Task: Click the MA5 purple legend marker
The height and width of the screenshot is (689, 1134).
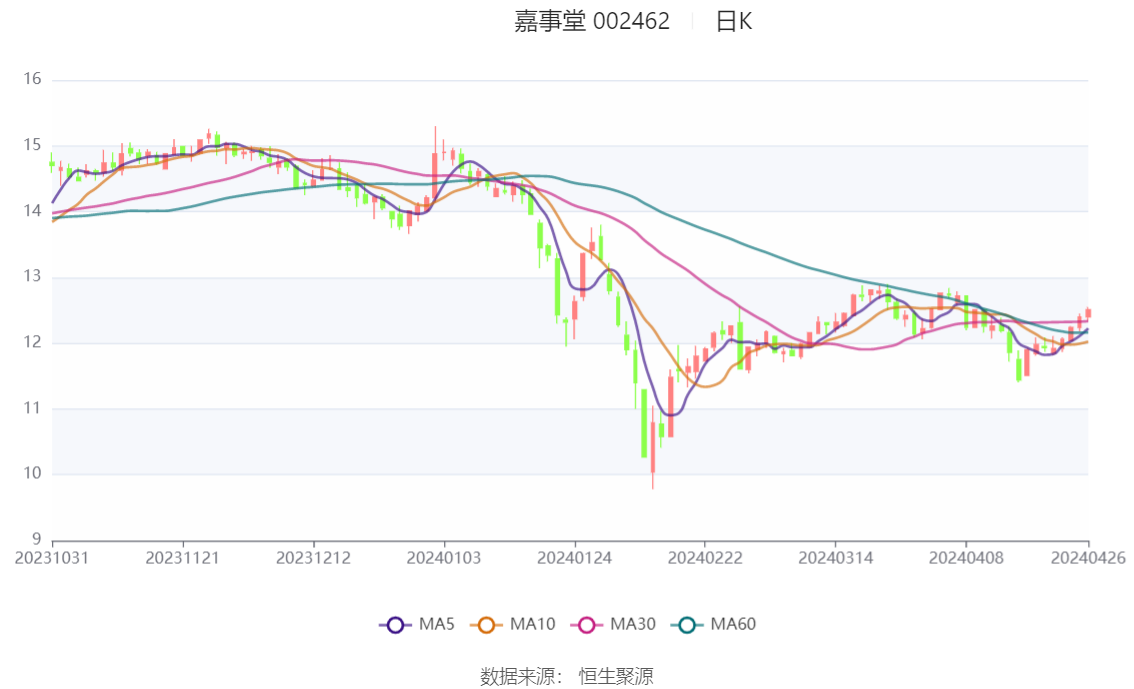Action: [395, 625]
